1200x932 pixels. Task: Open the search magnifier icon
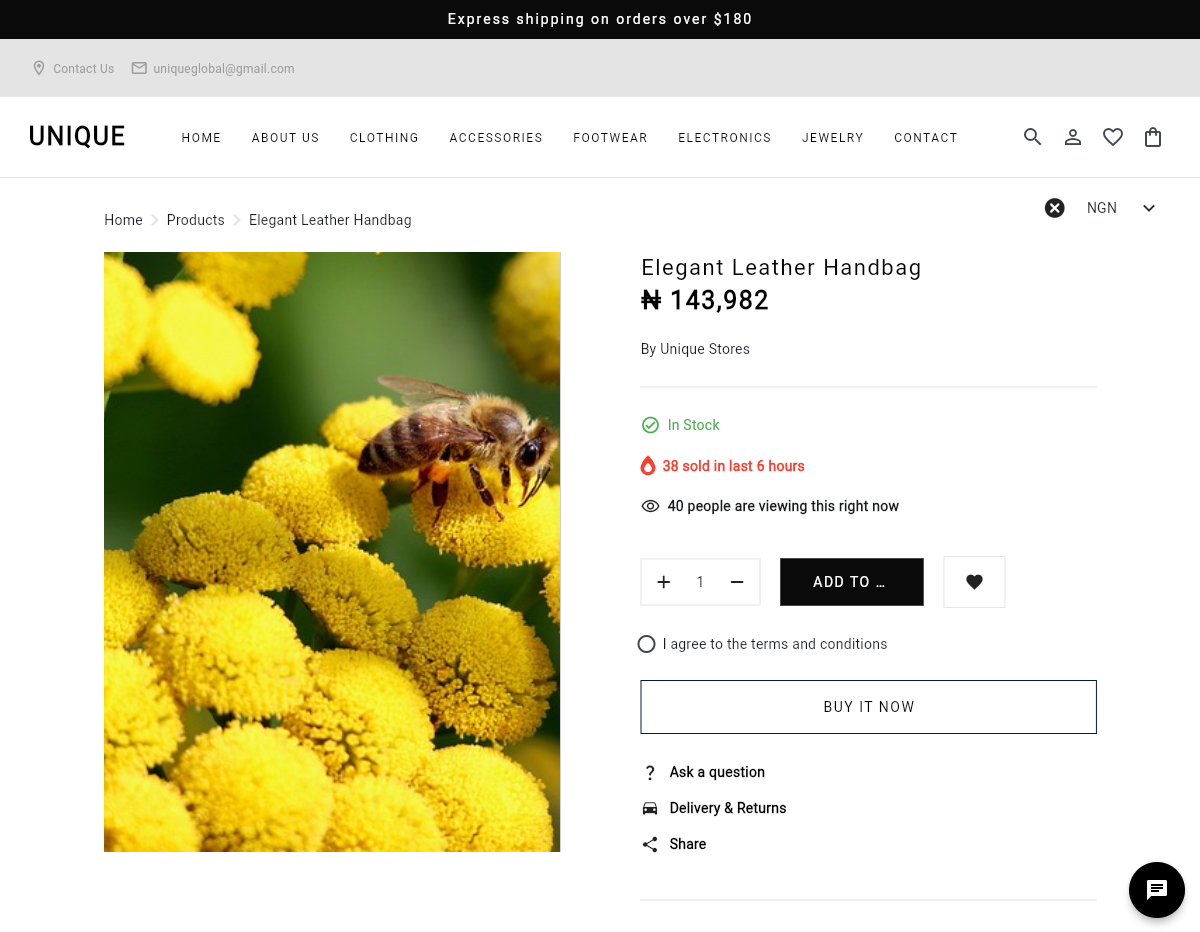click(x=1033, y=137)
